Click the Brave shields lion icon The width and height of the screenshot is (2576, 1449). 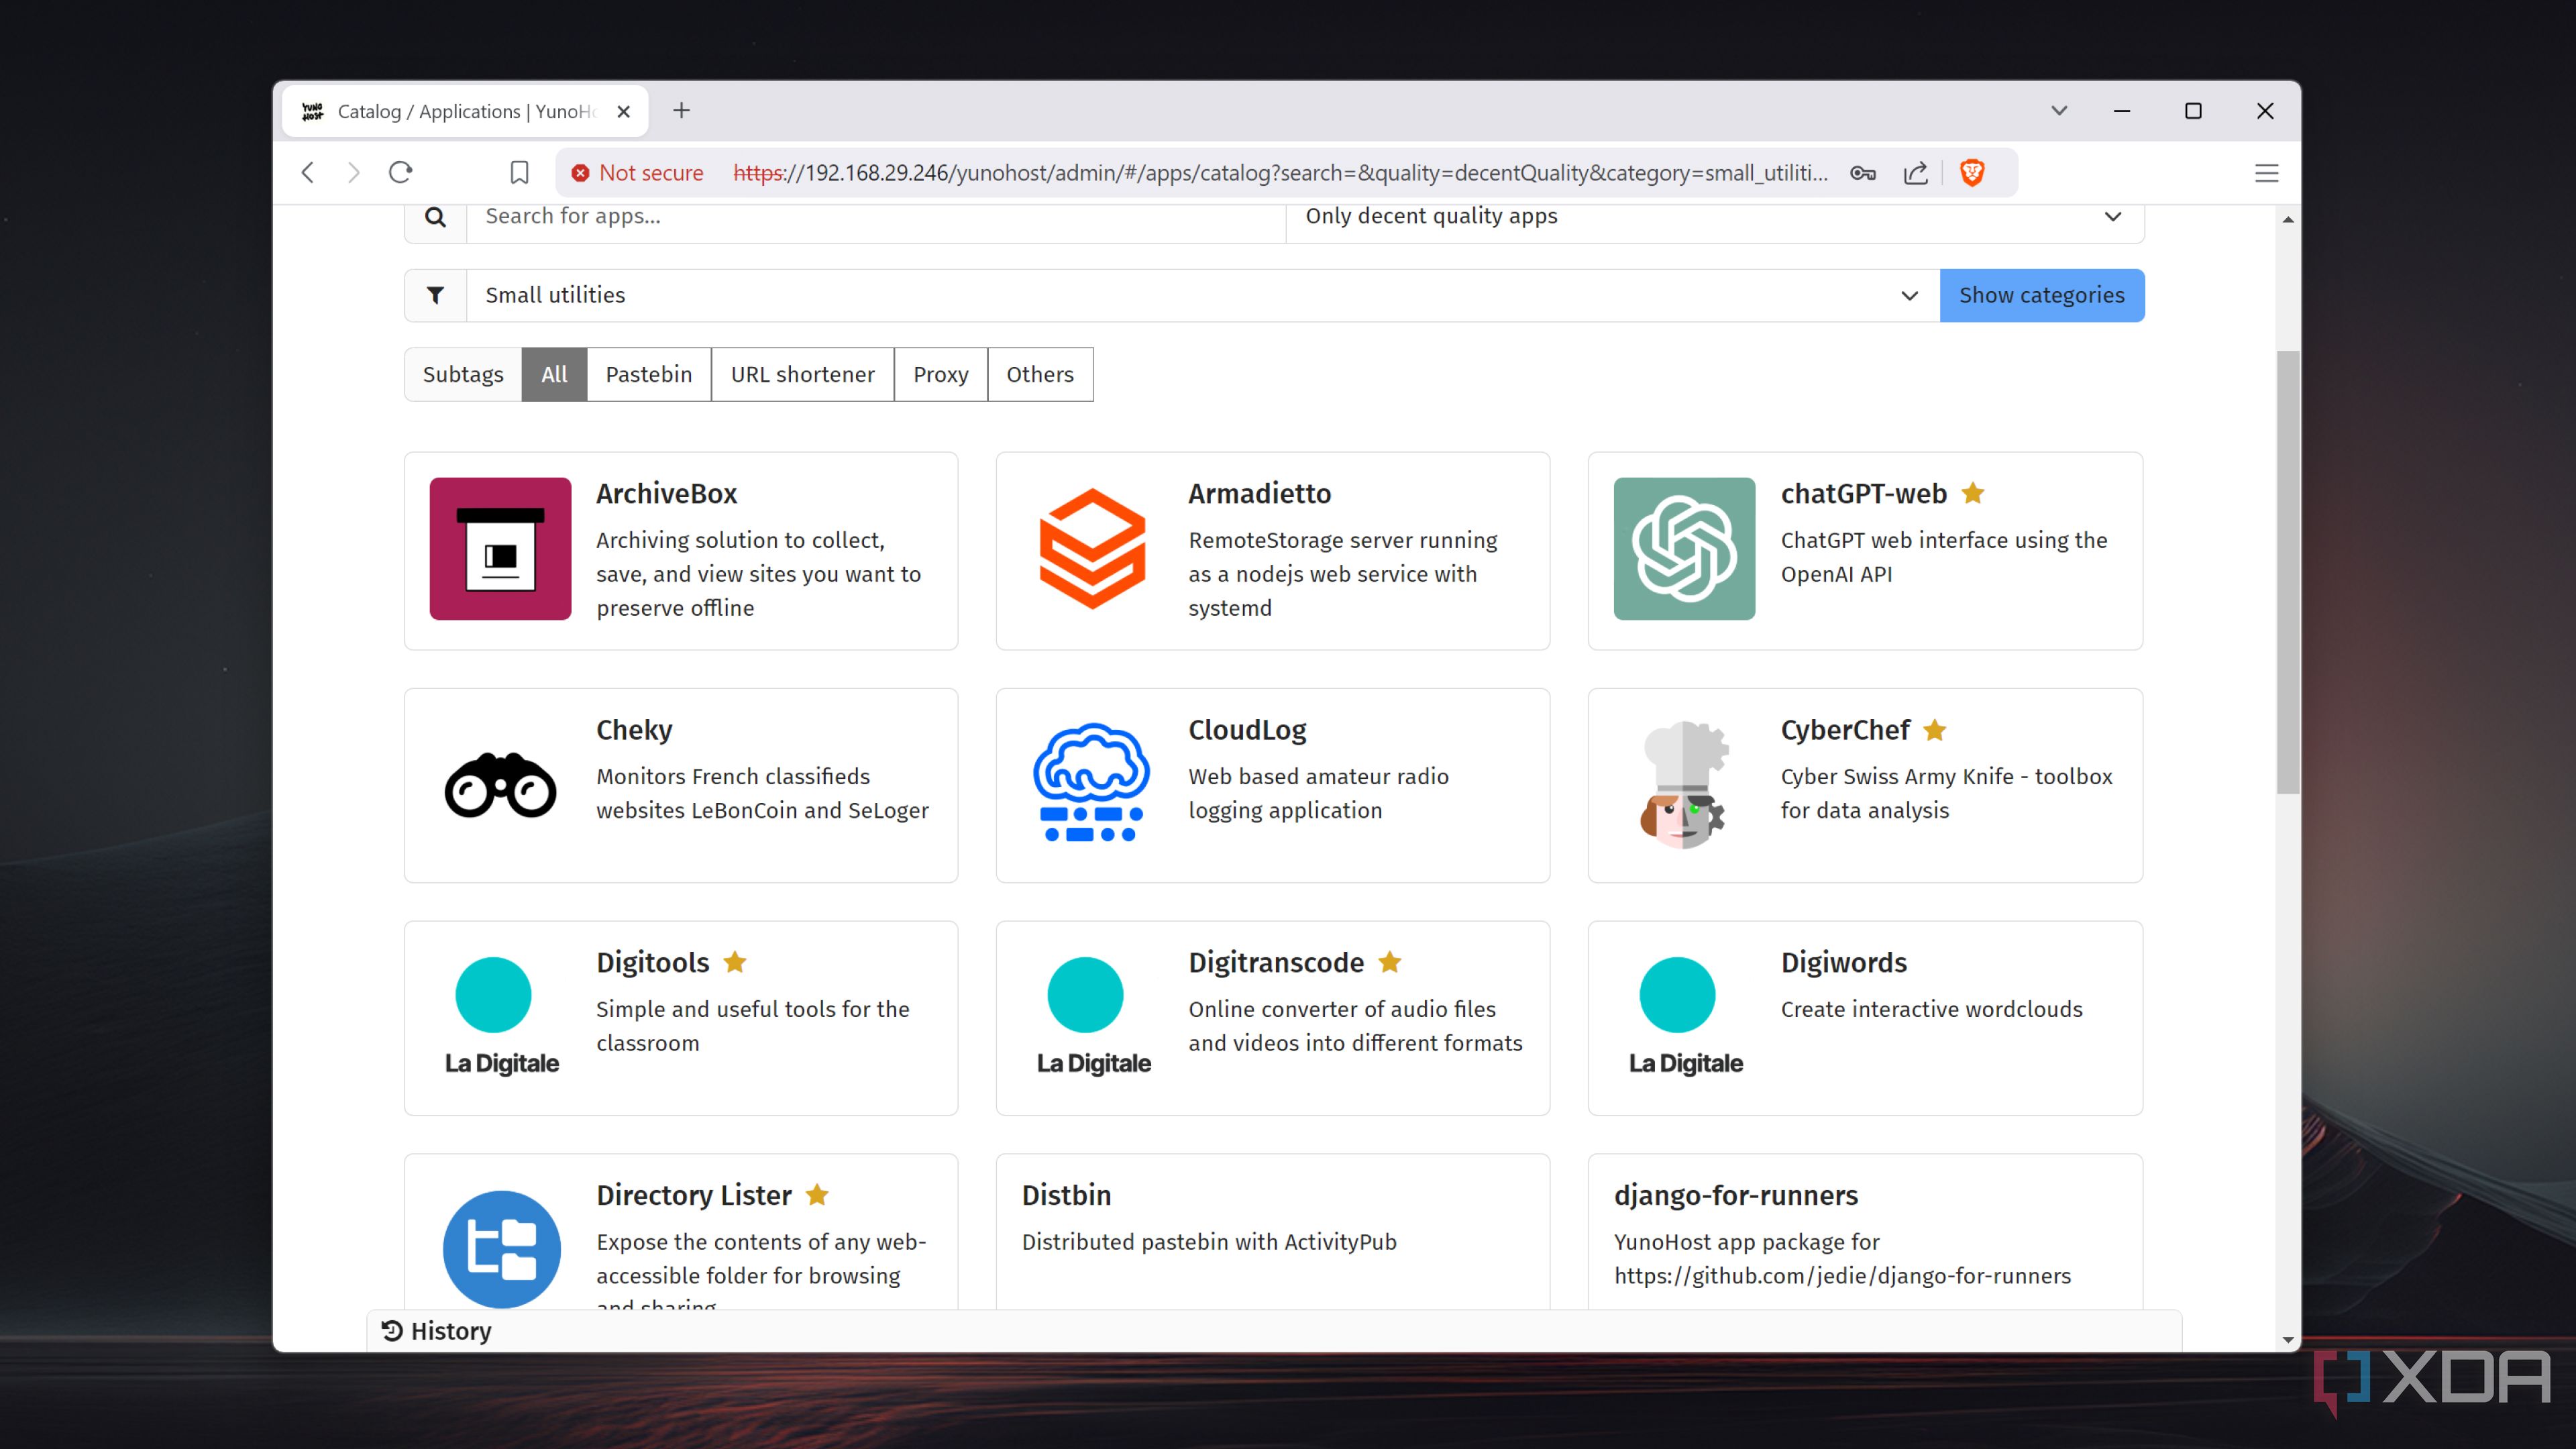[x=1971, y=173]
